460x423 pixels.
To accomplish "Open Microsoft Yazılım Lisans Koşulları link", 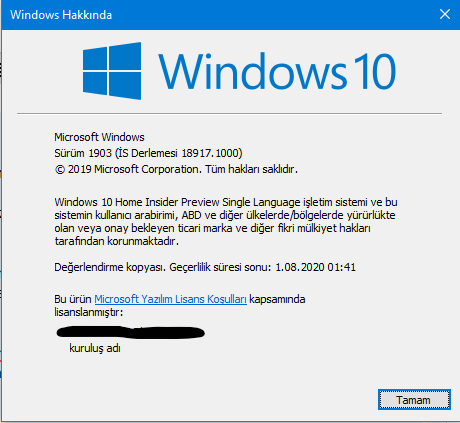I will [x=170, y=299].
